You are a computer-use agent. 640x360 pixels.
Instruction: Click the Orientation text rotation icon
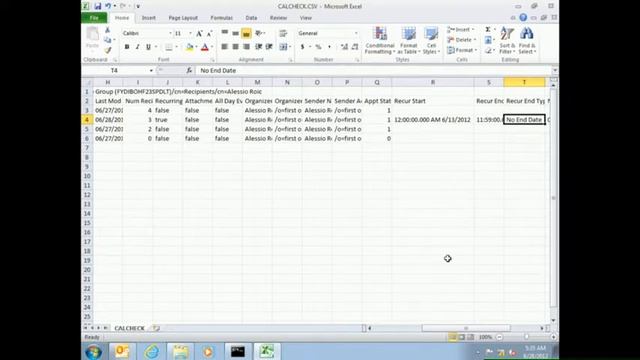[x=259, y=33]
